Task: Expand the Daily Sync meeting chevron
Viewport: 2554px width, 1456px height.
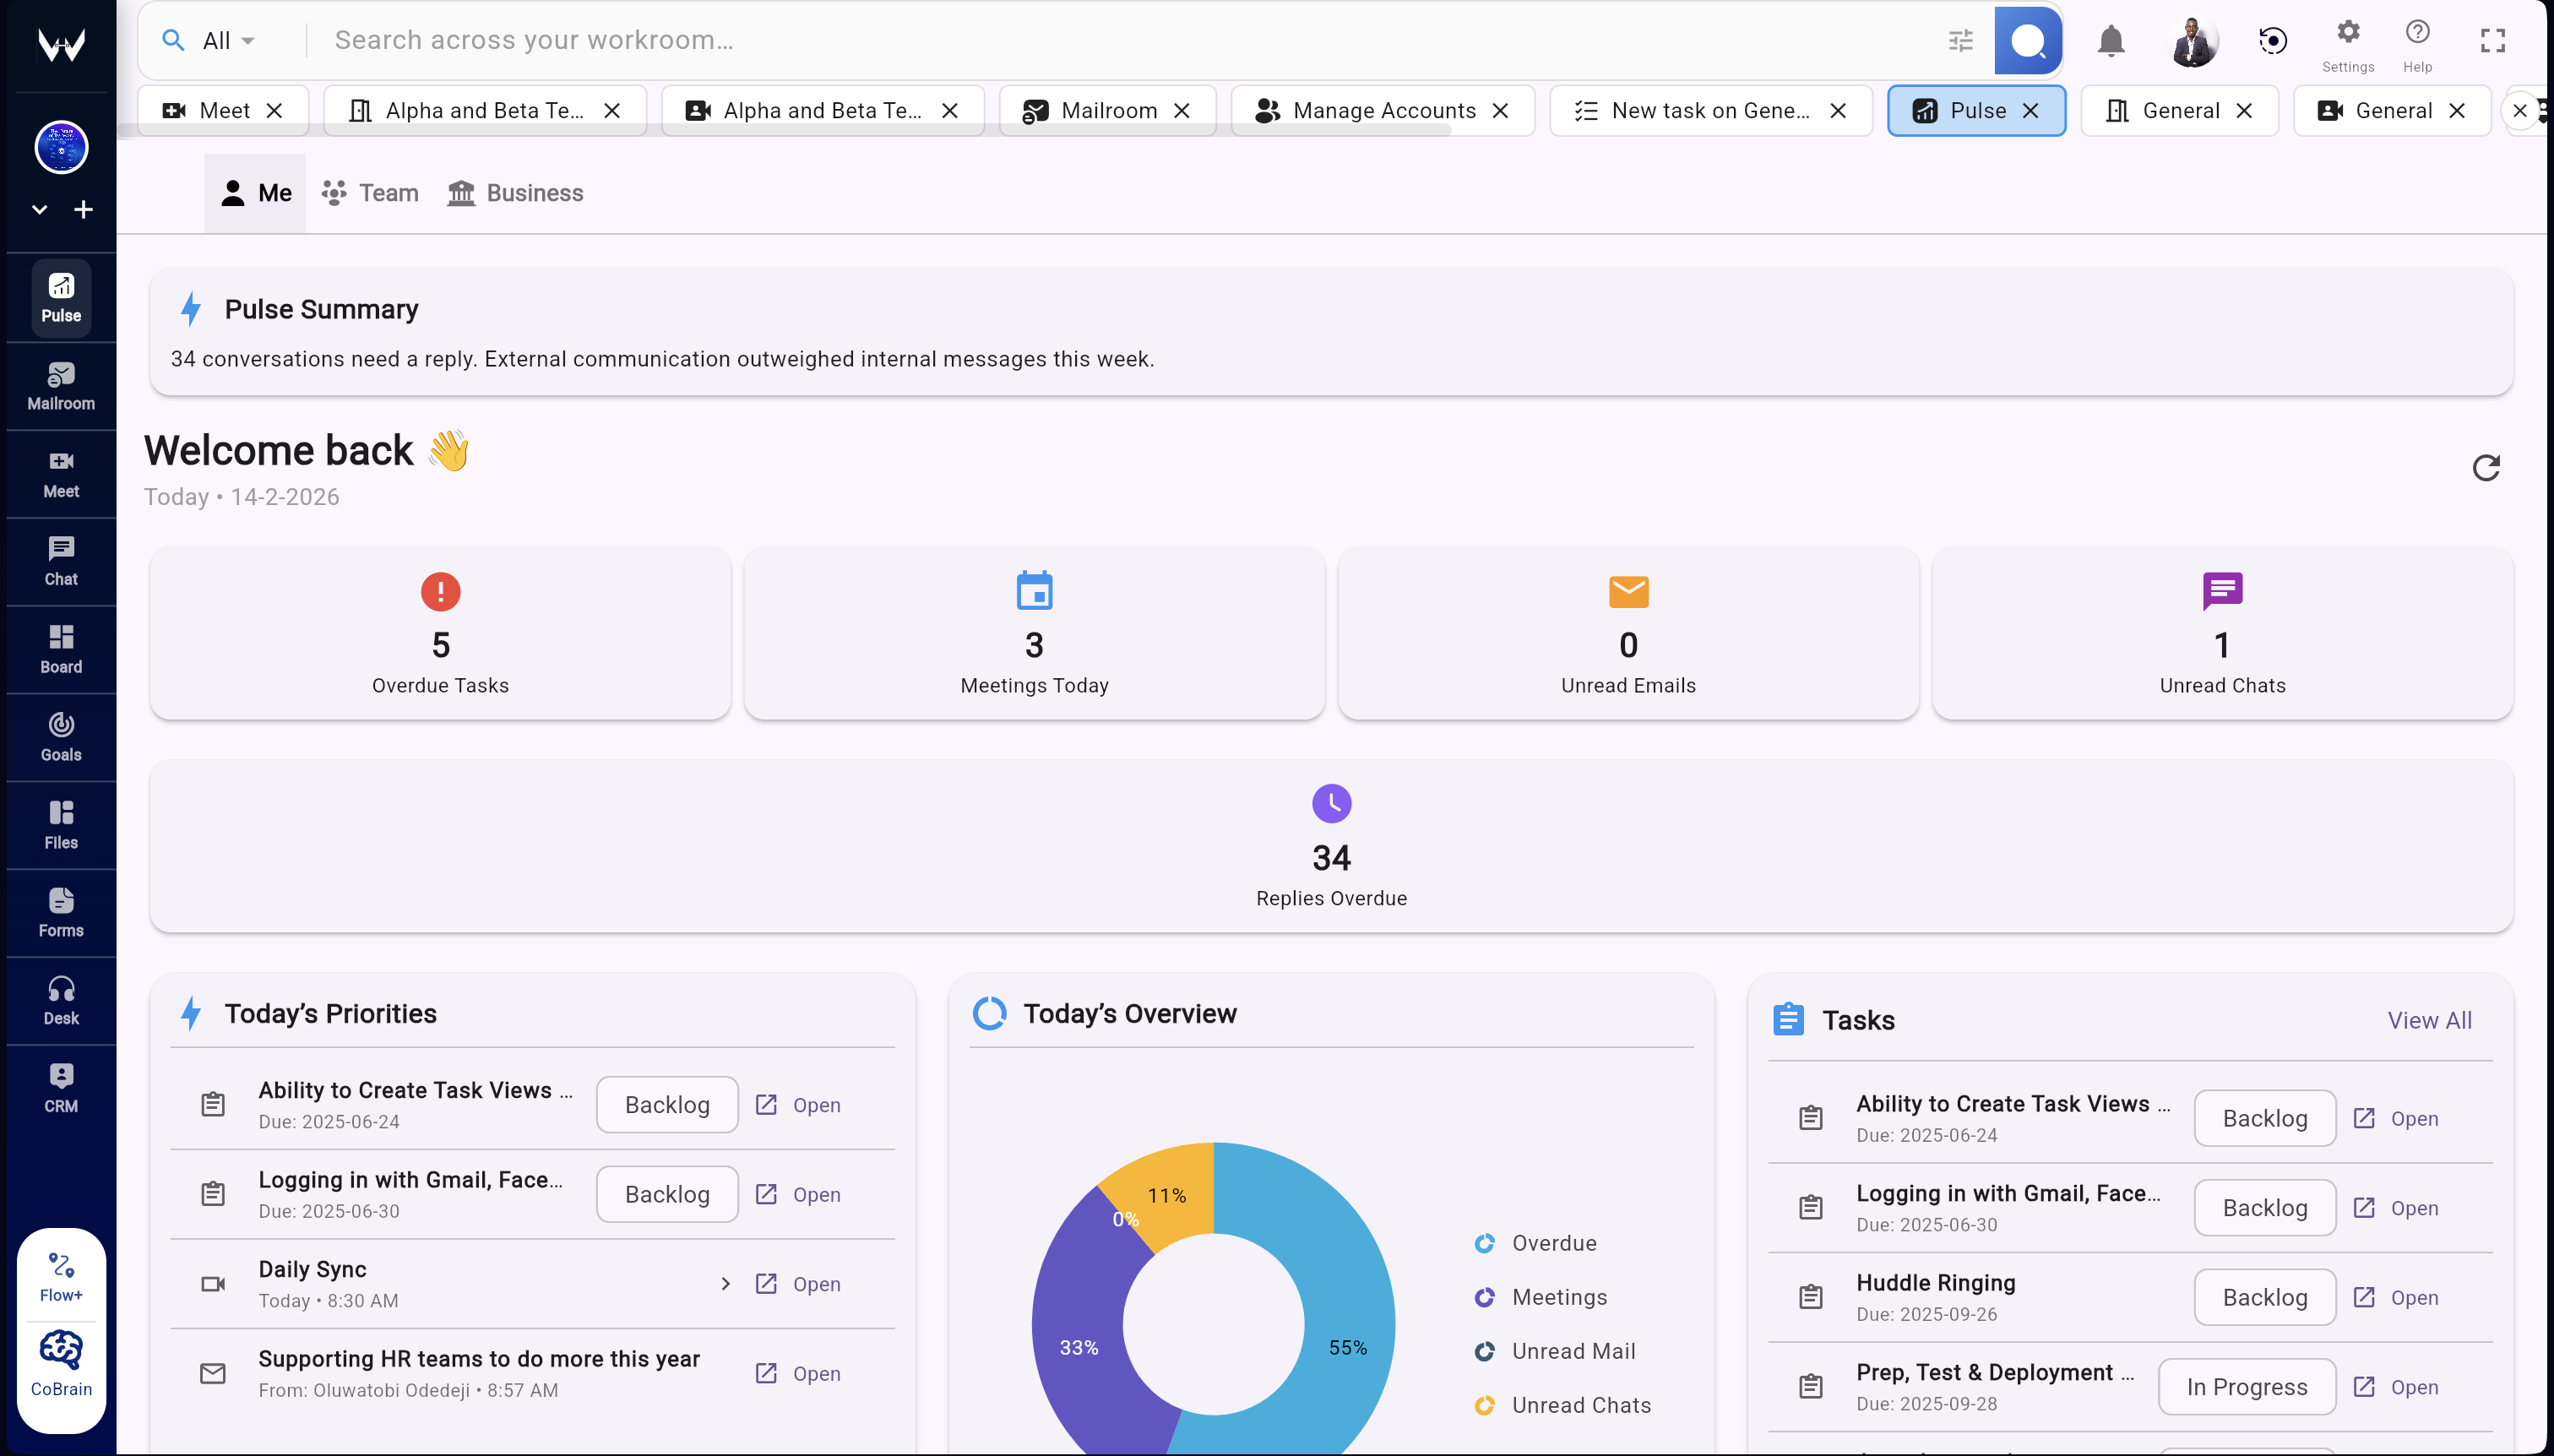Action: (x=725, y=1284)
